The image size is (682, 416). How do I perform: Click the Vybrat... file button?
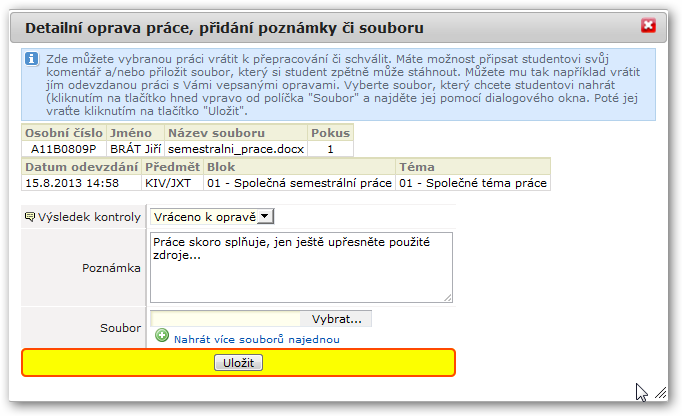click(x=336, y=319)
